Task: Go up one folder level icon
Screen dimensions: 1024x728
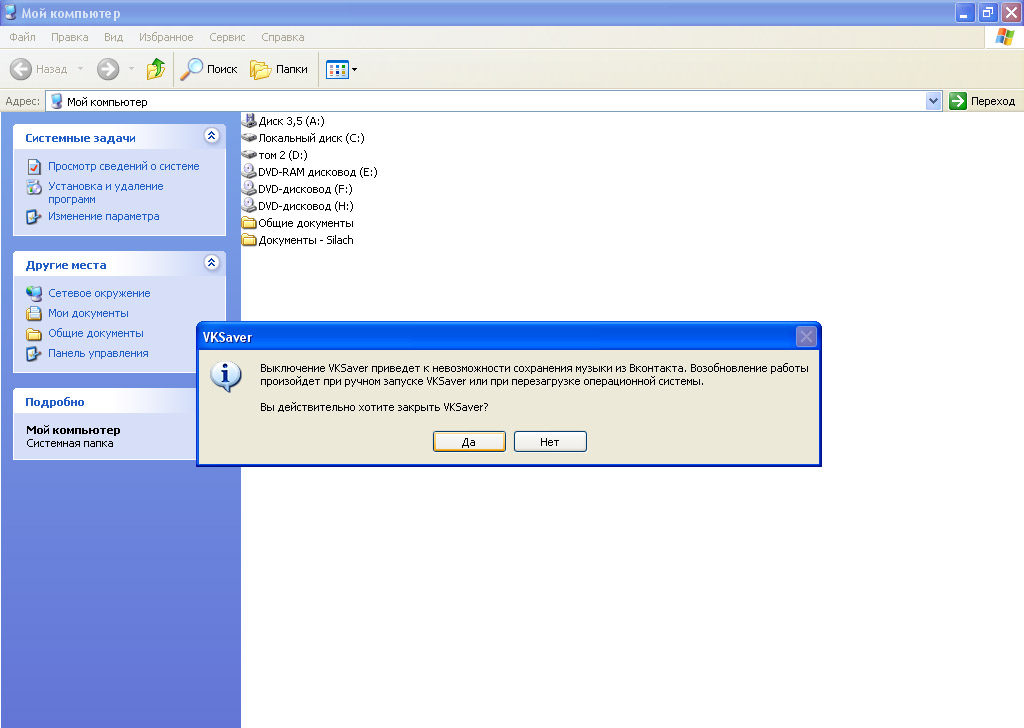Action: click(156, 69)
